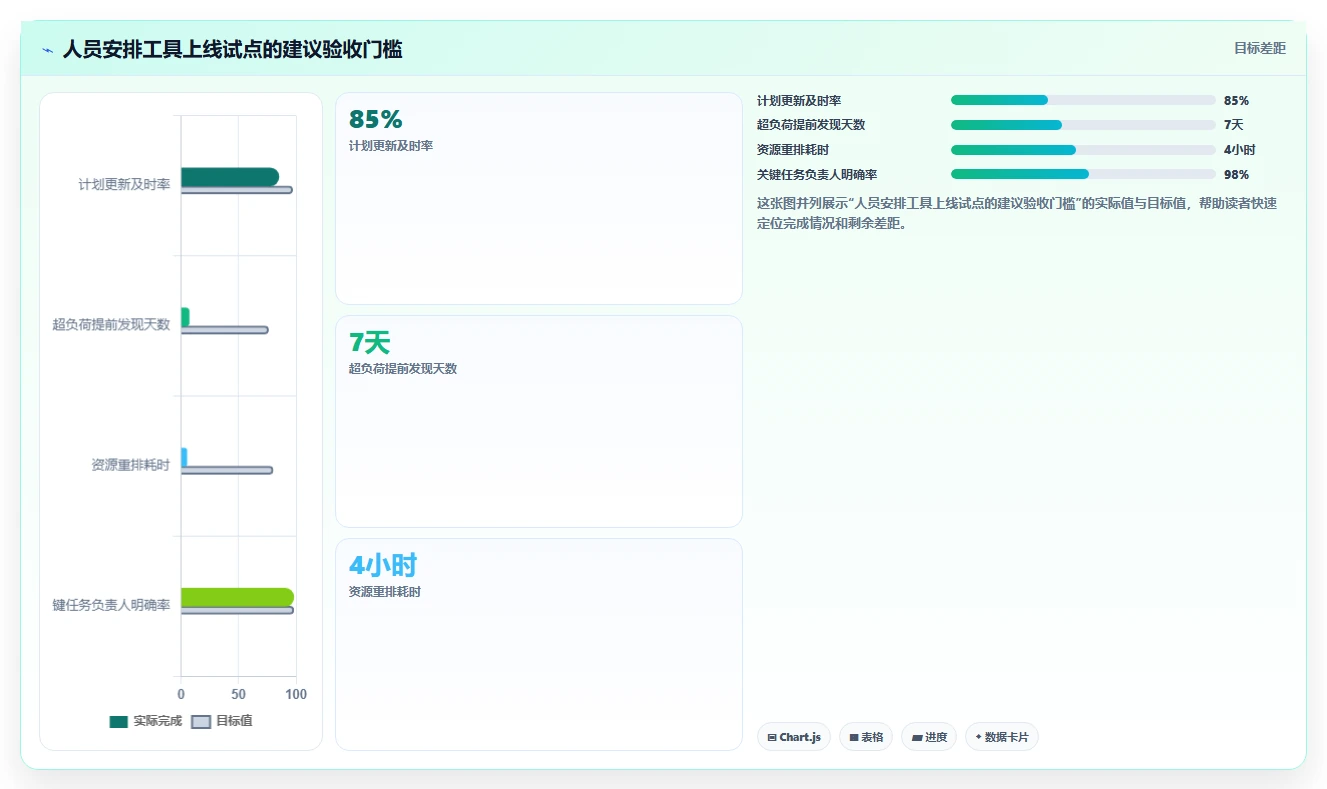Select the 进度 tag
Screen dimensions: 1327x789
click(929, 737)
